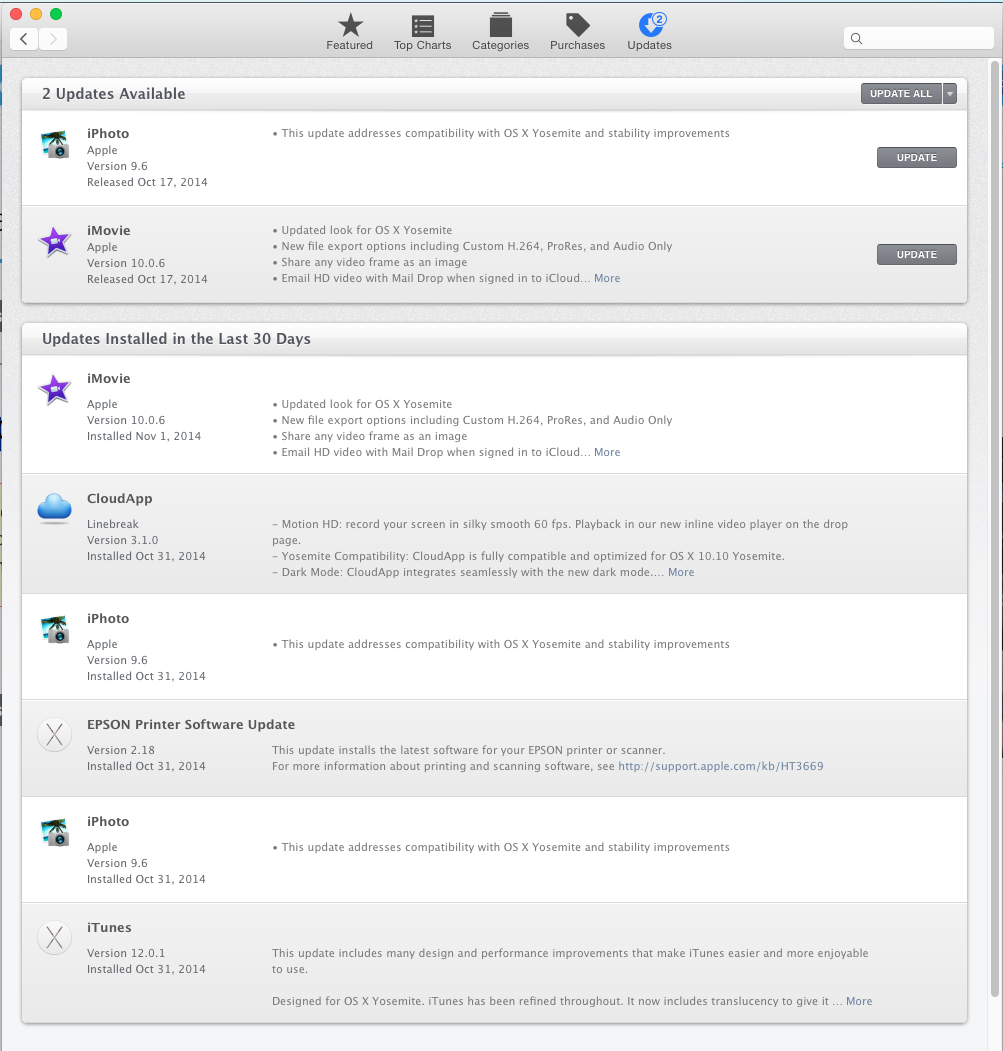Open the support.apple.com/kb/HT3669 link
The image size is (1003, 1051).
click(721, 766)
